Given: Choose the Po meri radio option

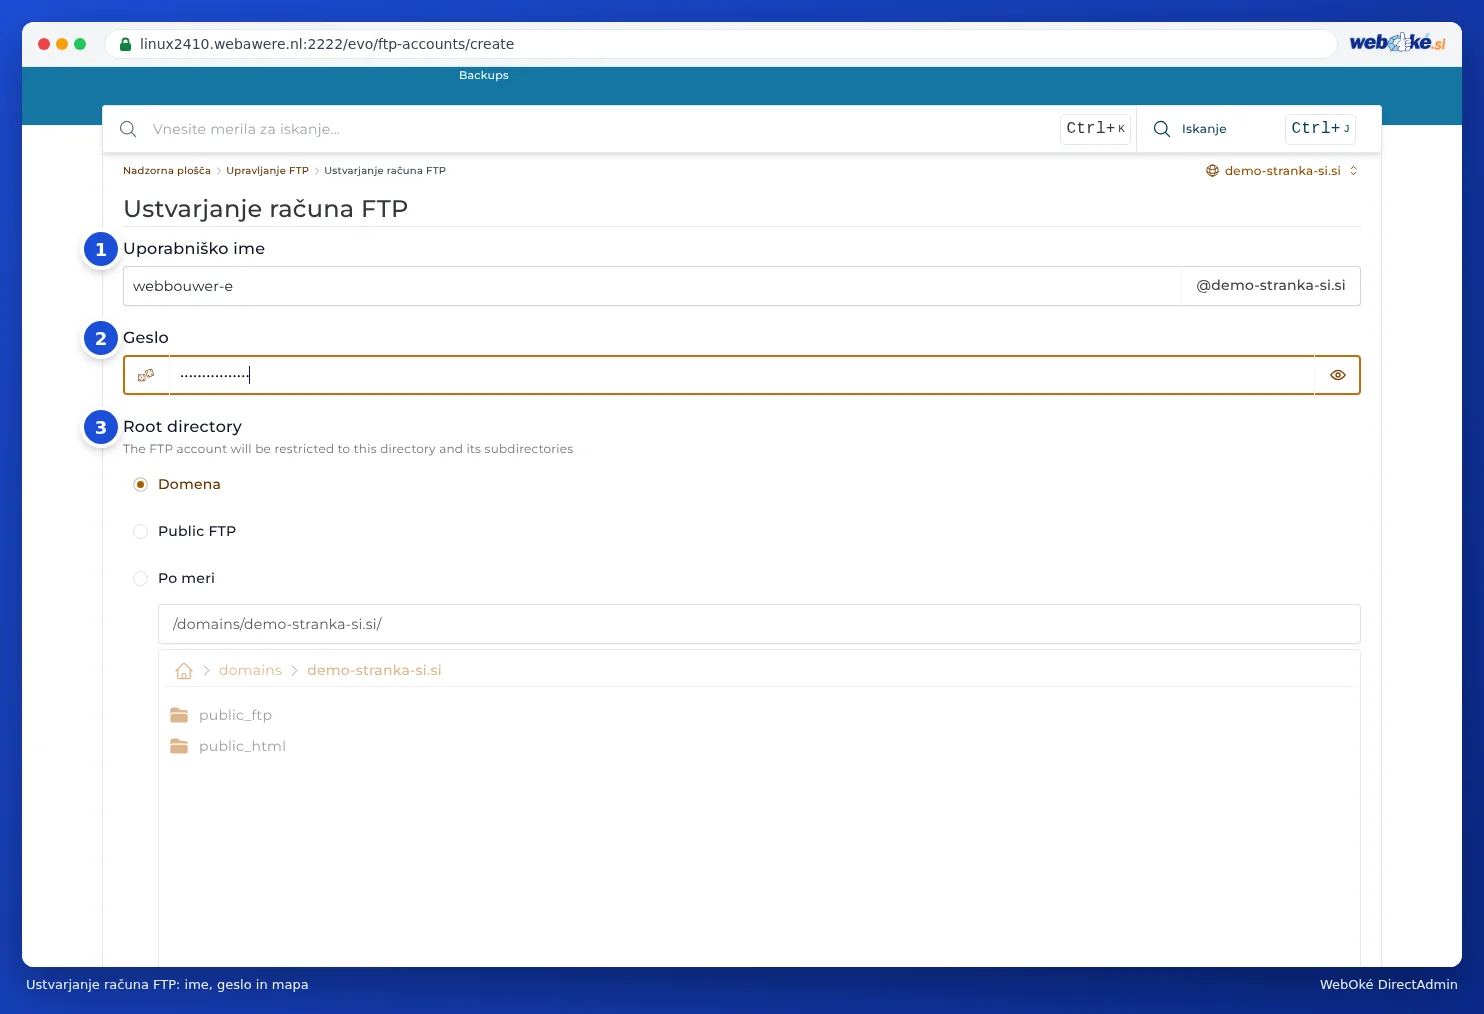Looking at the screenshot, I should pos(140,578).
